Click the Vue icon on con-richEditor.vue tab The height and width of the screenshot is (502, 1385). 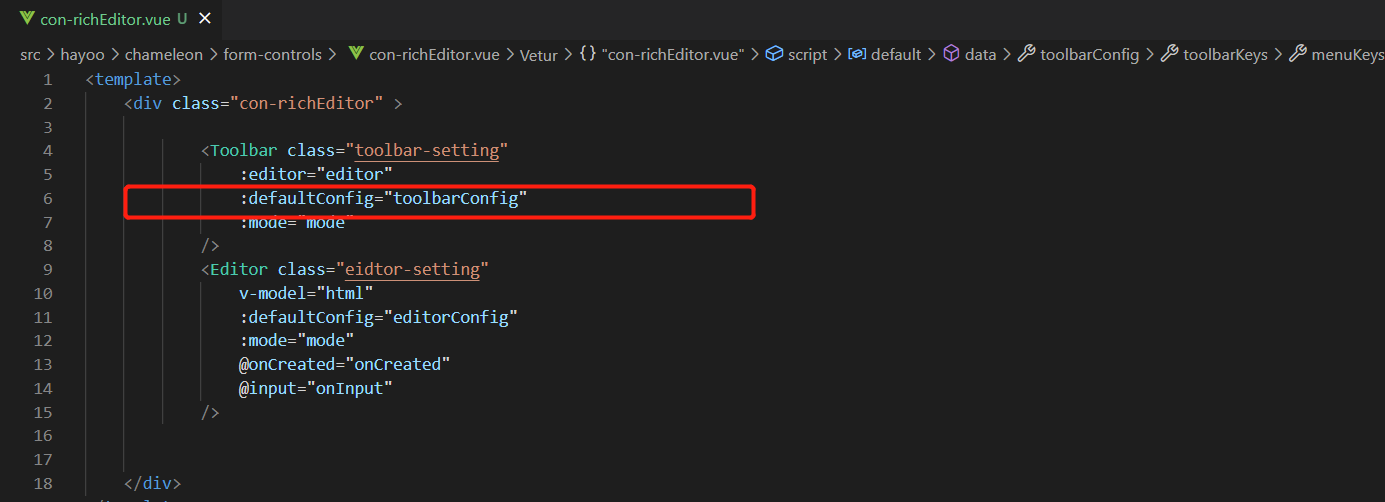(x=27, y=19)
